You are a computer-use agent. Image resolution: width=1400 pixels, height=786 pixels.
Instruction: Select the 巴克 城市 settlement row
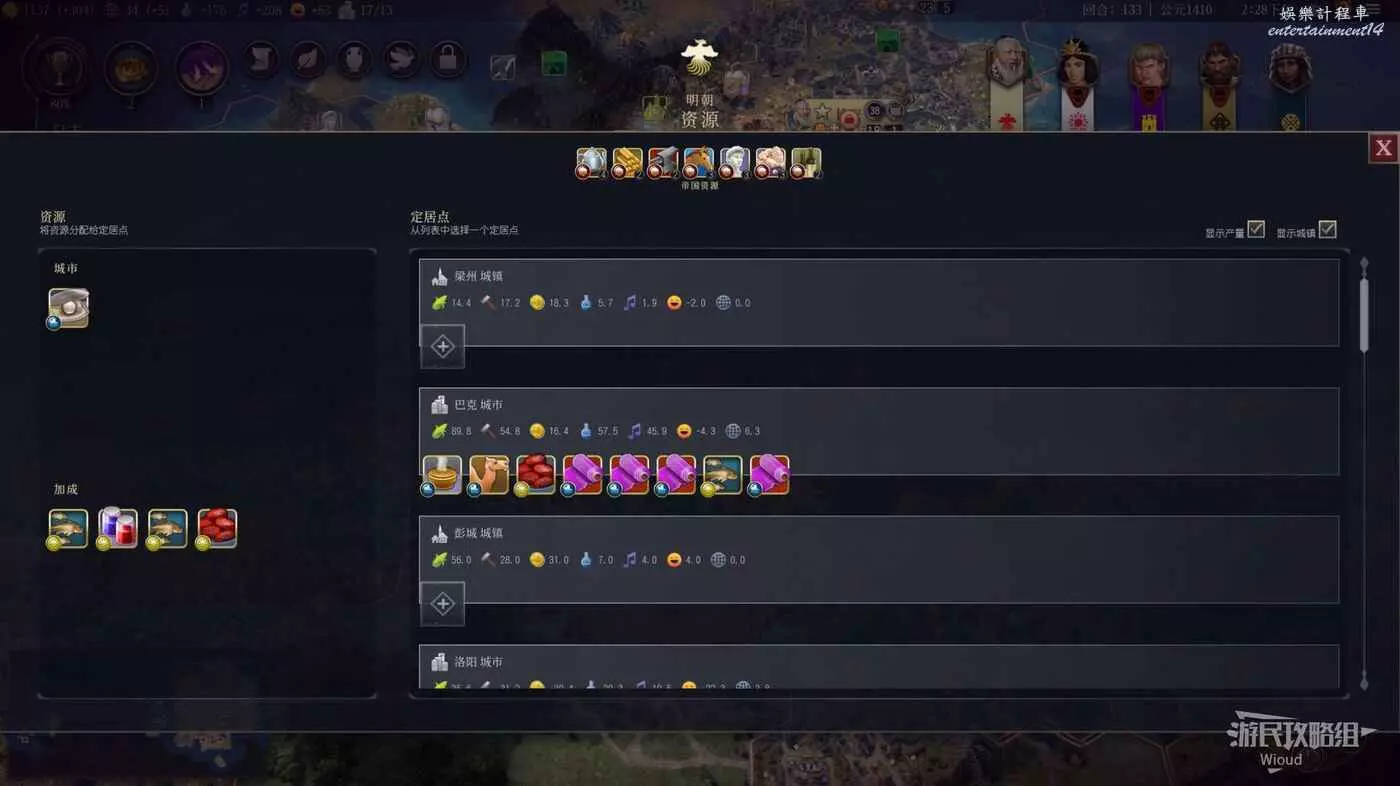pyautogui.click(x=879, y=431)
